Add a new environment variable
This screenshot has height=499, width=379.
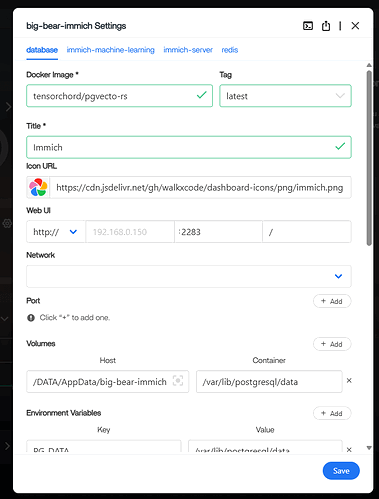coord(332,413)
